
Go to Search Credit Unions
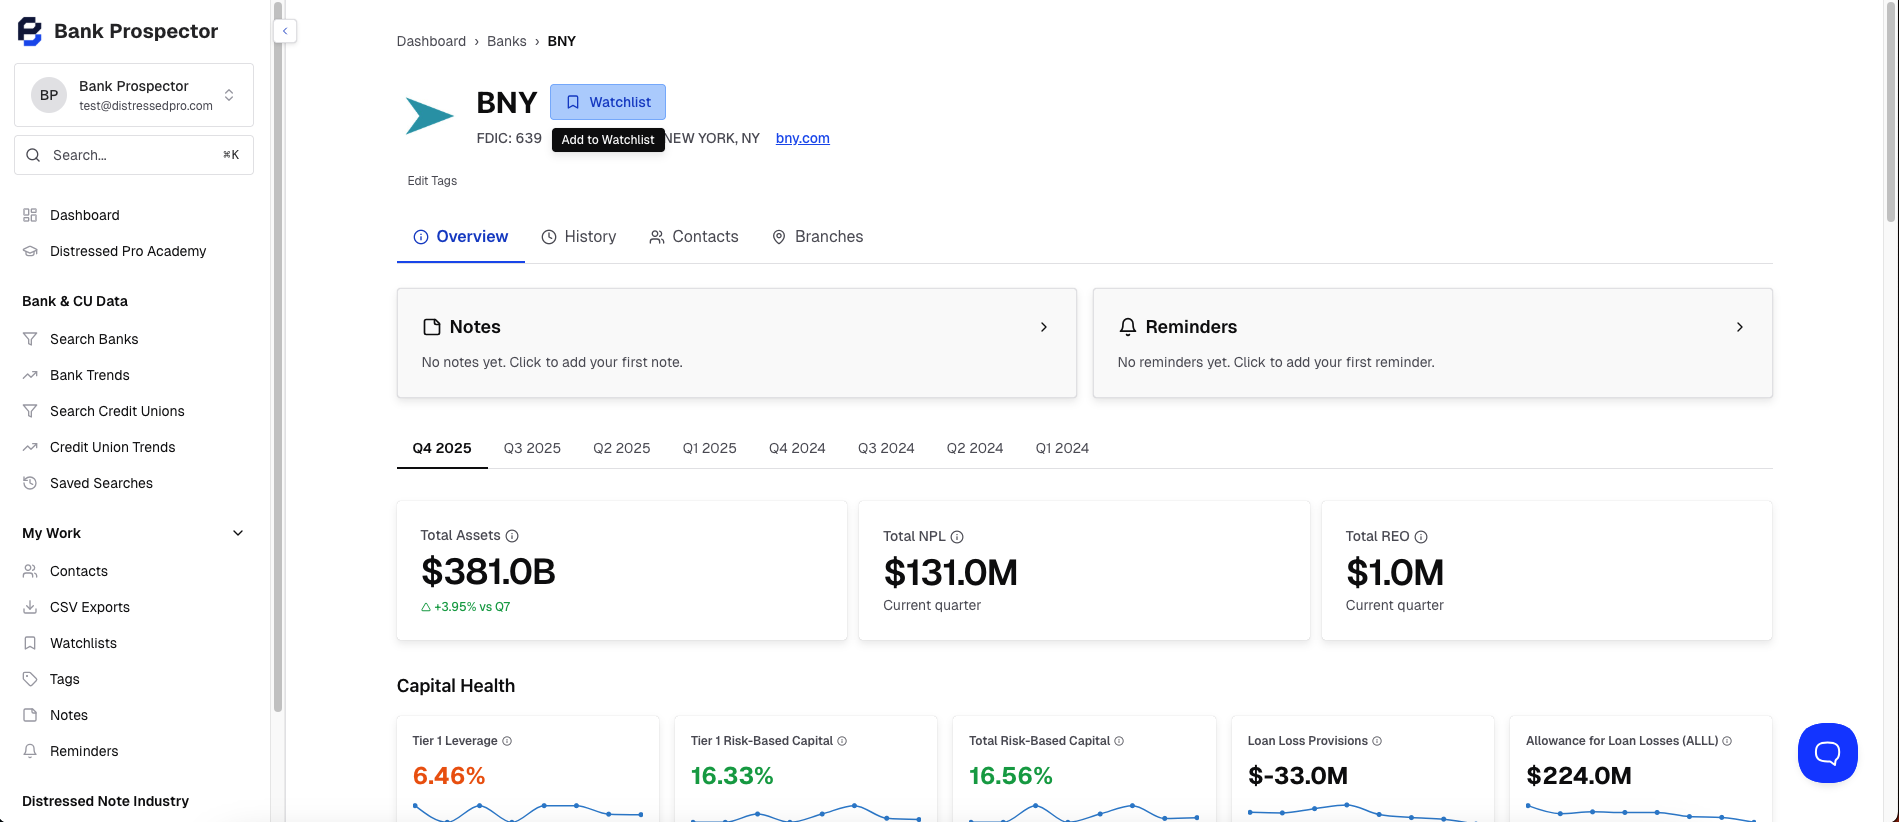click(134, 411)
